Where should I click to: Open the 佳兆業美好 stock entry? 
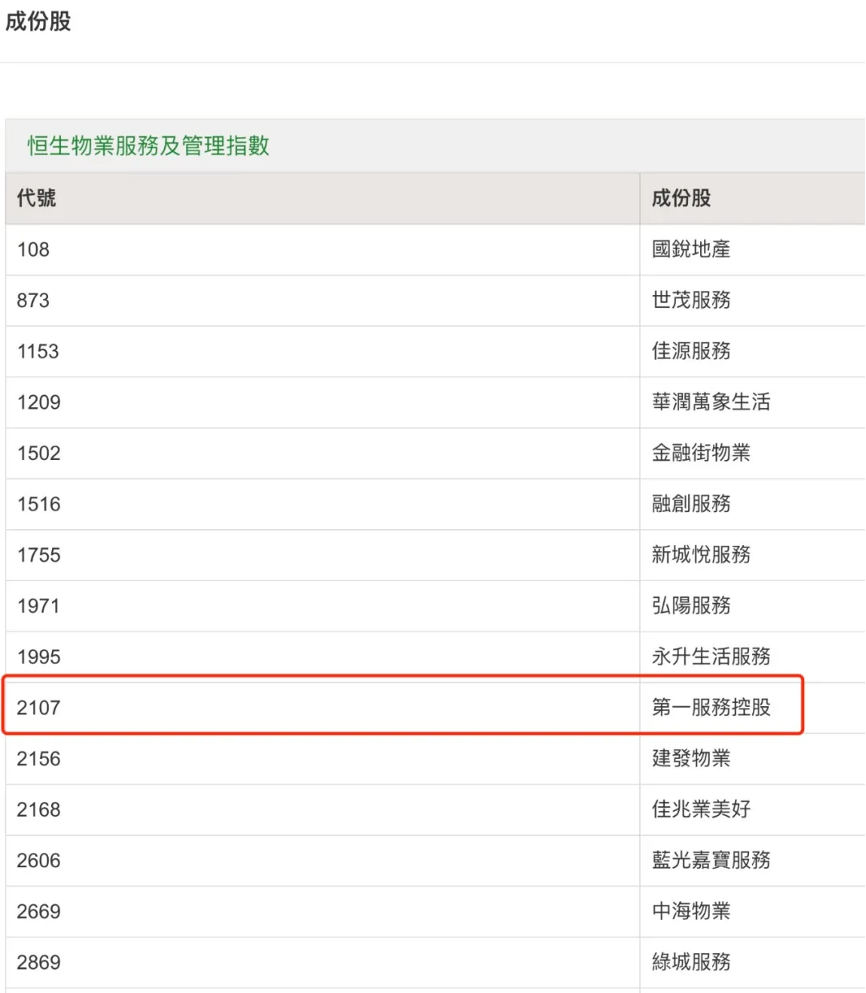tap(701, 809)
